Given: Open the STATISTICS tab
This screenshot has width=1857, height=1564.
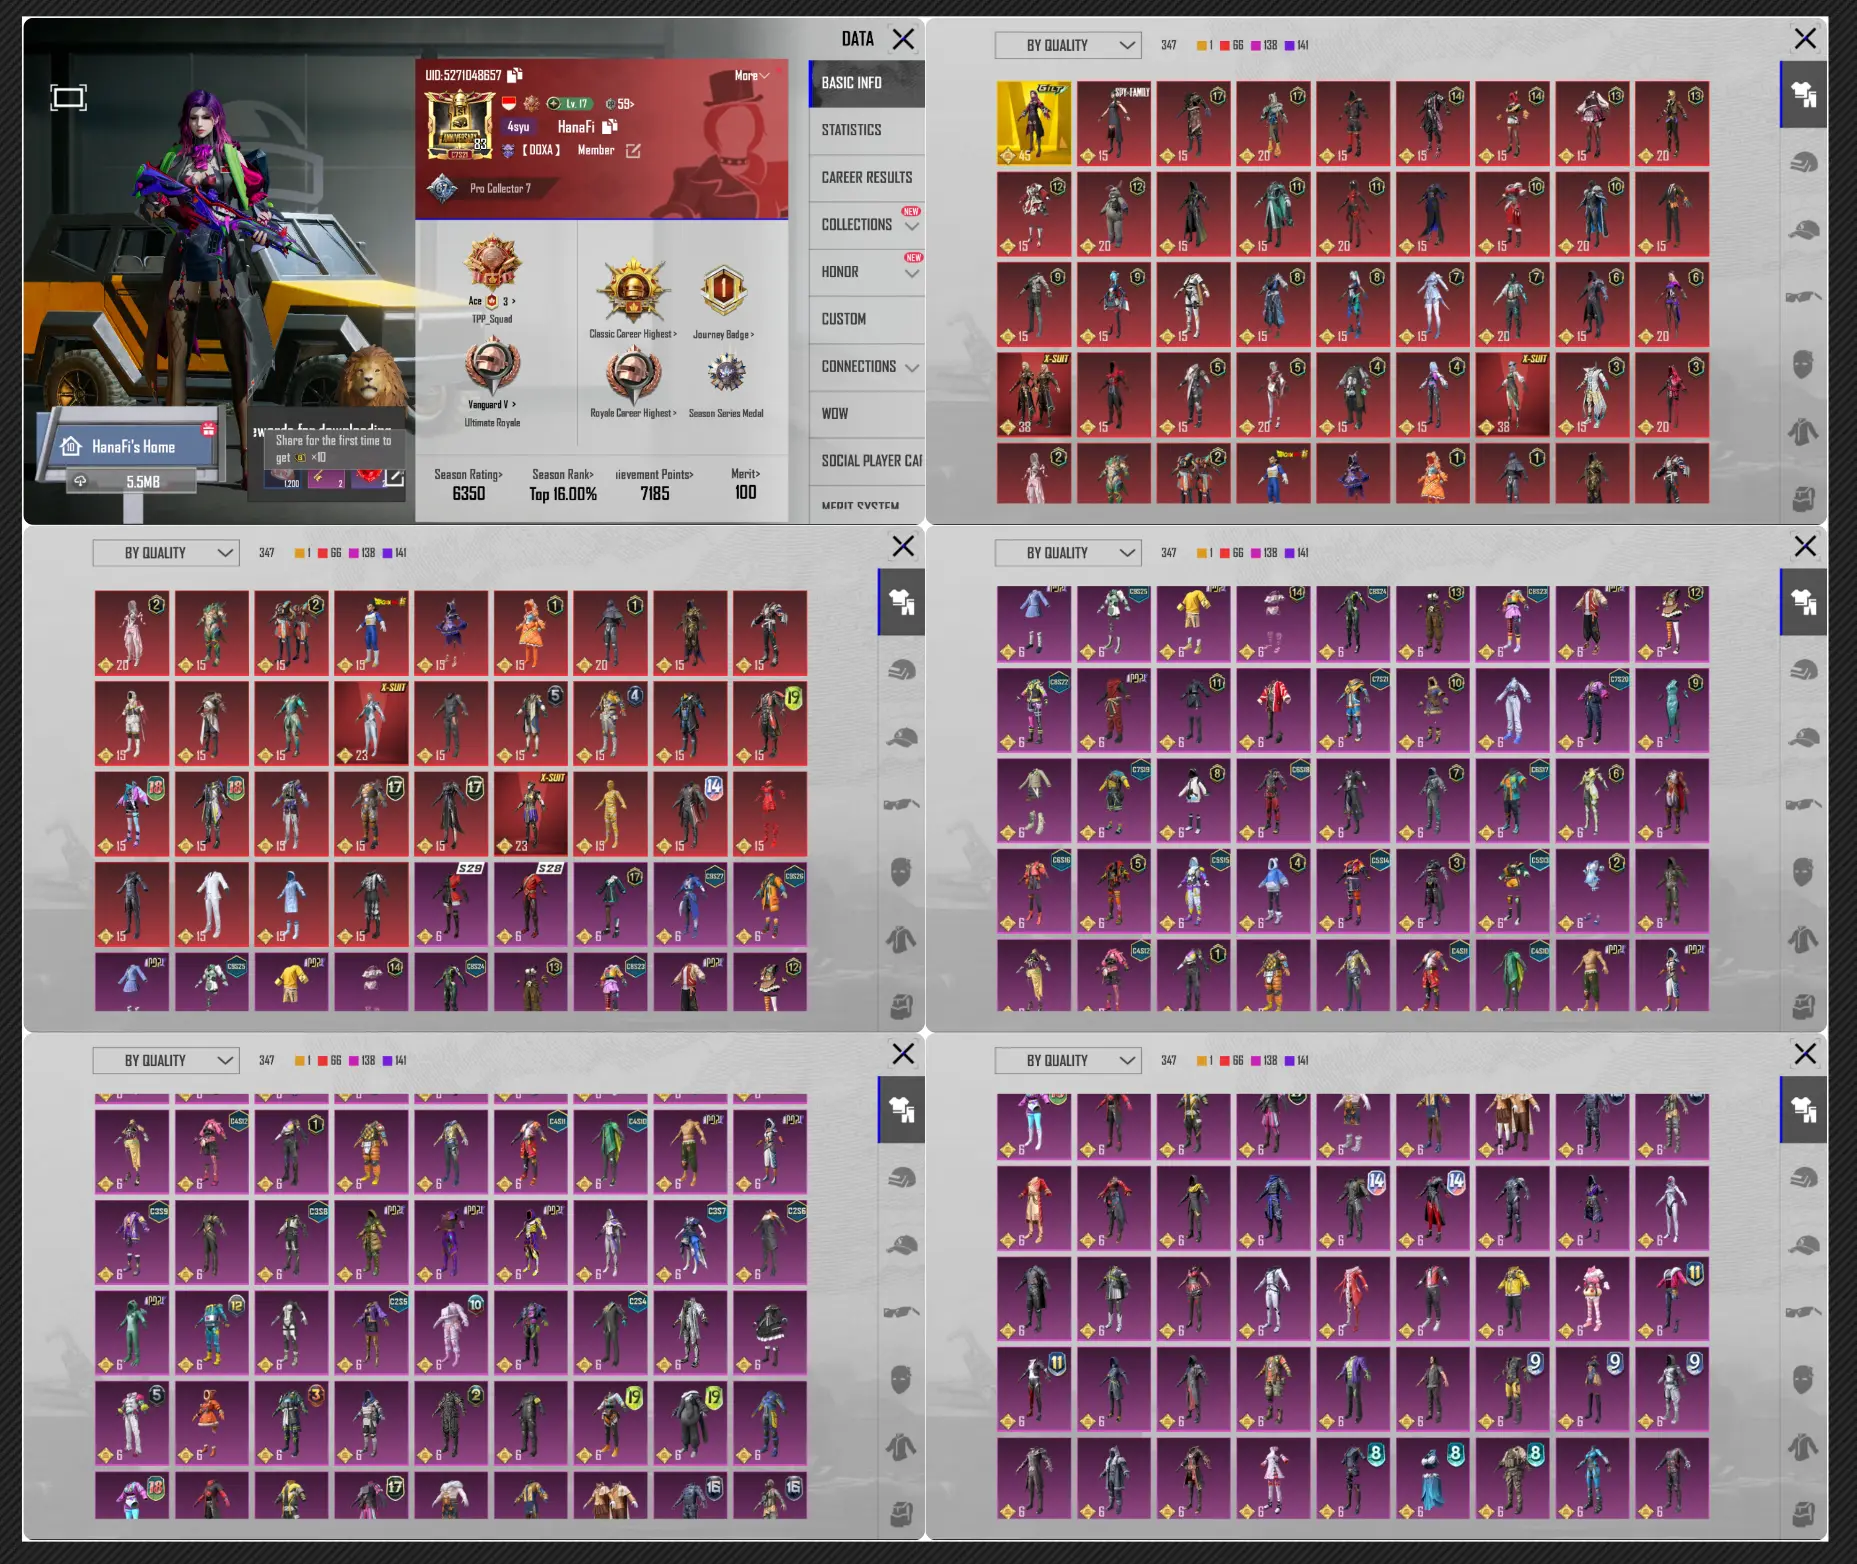Looking at the screenshot, I should coord(866,130).
